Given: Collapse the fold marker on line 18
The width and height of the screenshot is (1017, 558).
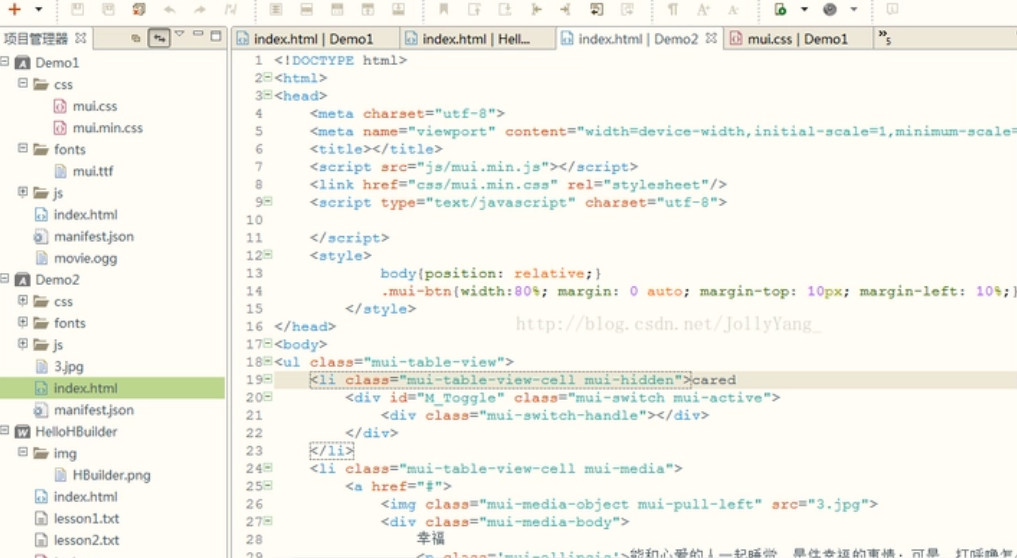Looking at the screenshot, I should click(267, 362).
